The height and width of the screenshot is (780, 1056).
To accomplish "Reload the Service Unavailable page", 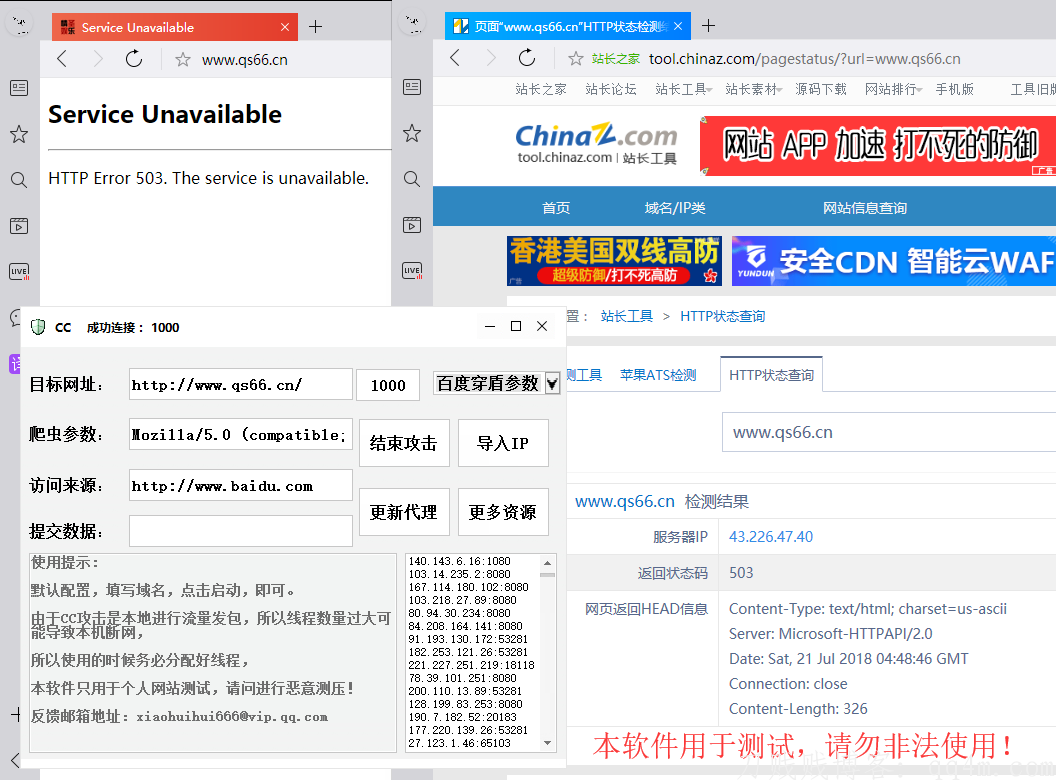I will tap(134, 59).
